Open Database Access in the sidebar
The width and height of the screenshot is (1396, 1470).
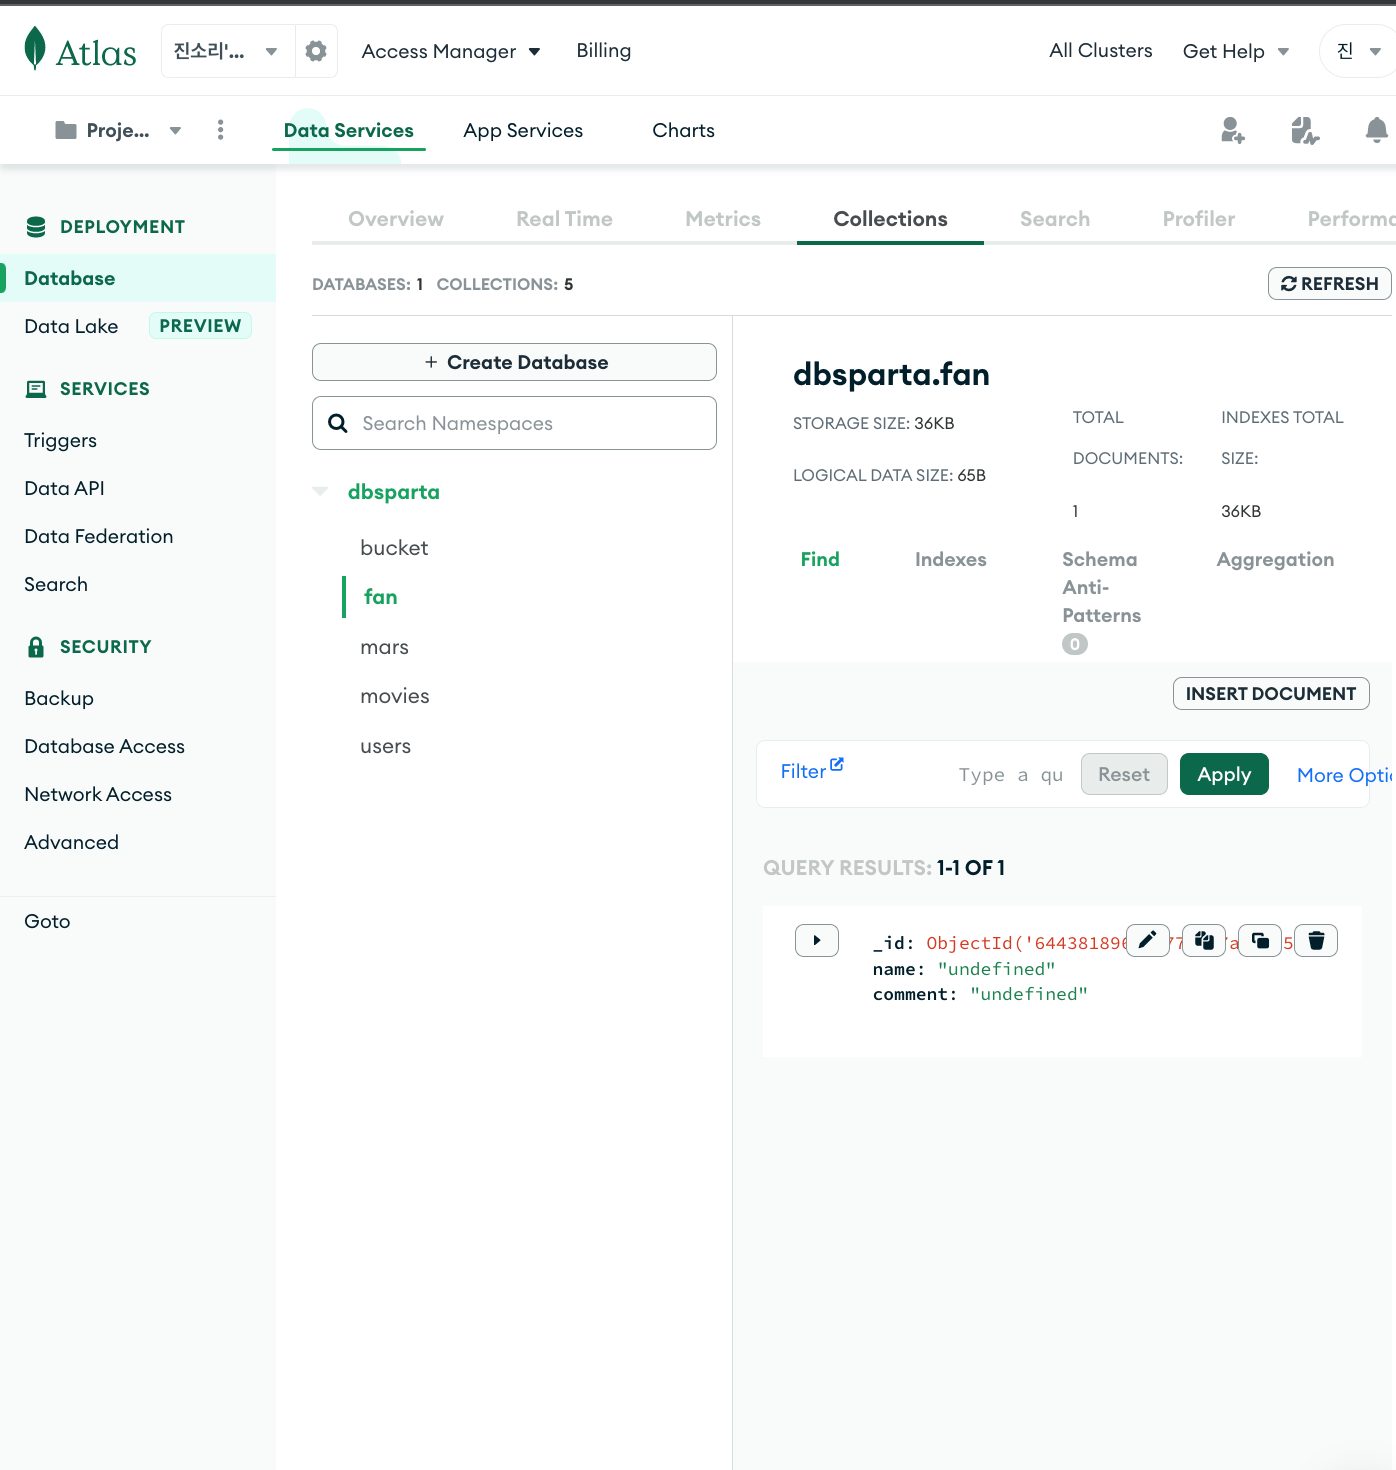click(105, 746)
